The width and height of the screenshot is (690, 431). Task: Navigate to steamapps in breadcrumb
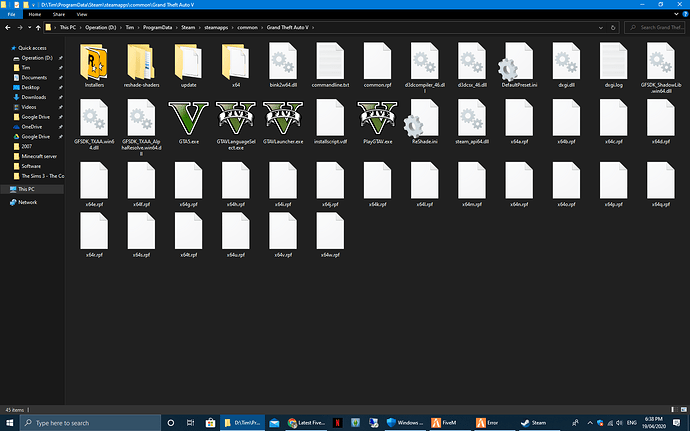[x=216, y=27]
